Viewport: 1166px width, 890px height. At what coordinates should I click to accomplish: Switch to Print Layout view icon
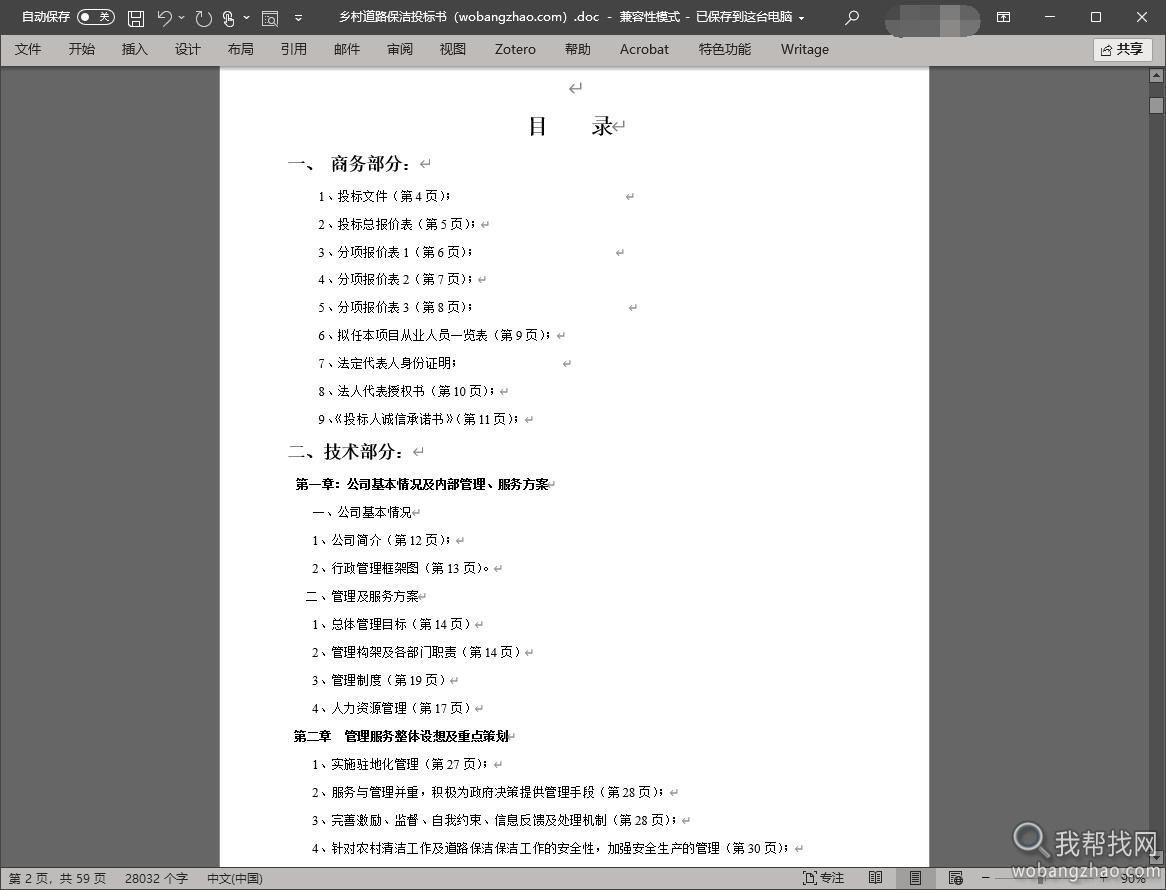(x=915, y=878)
